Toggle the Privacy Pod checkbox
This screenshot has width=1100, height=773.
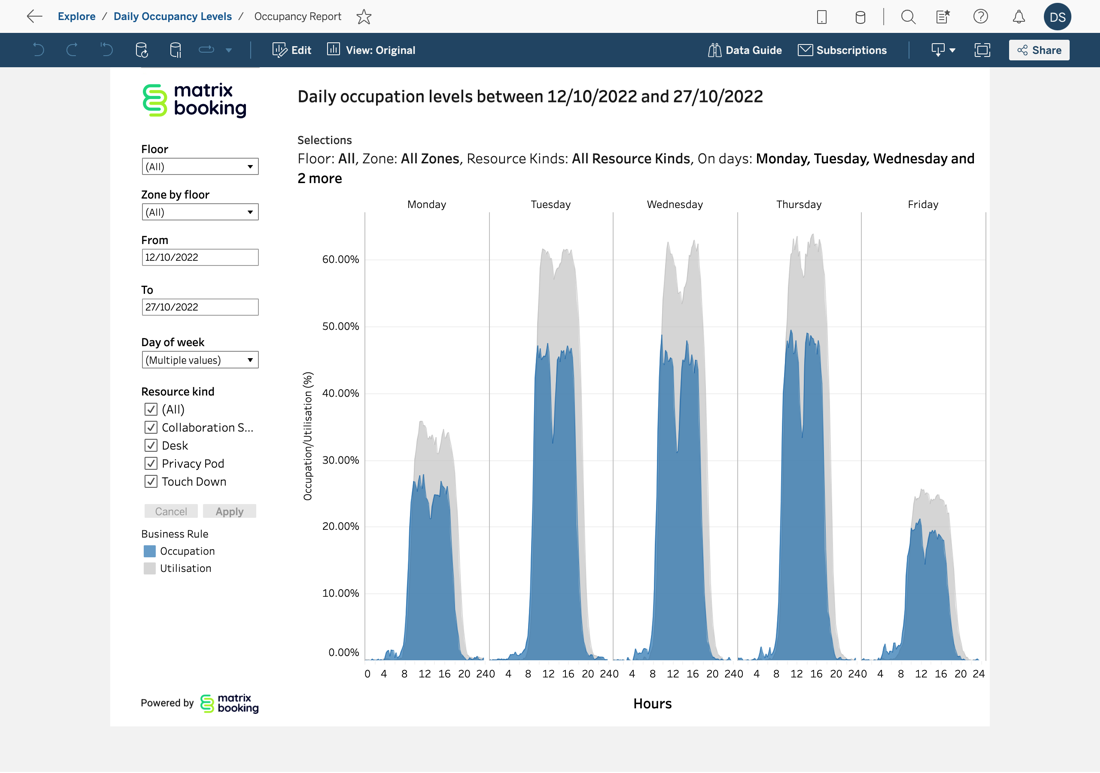pyautogui.click(x=151, y=464)
